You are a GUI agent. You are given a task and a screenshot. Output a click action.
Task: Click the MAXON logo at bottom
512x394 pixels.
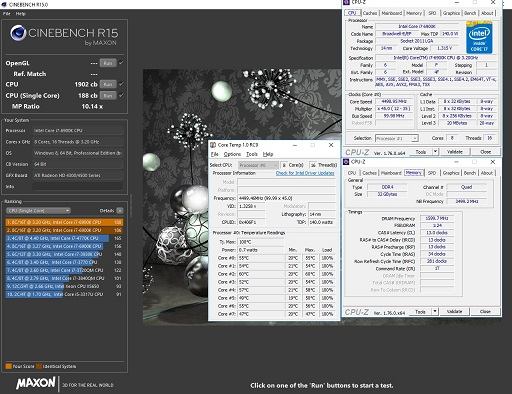click(36, 383)
